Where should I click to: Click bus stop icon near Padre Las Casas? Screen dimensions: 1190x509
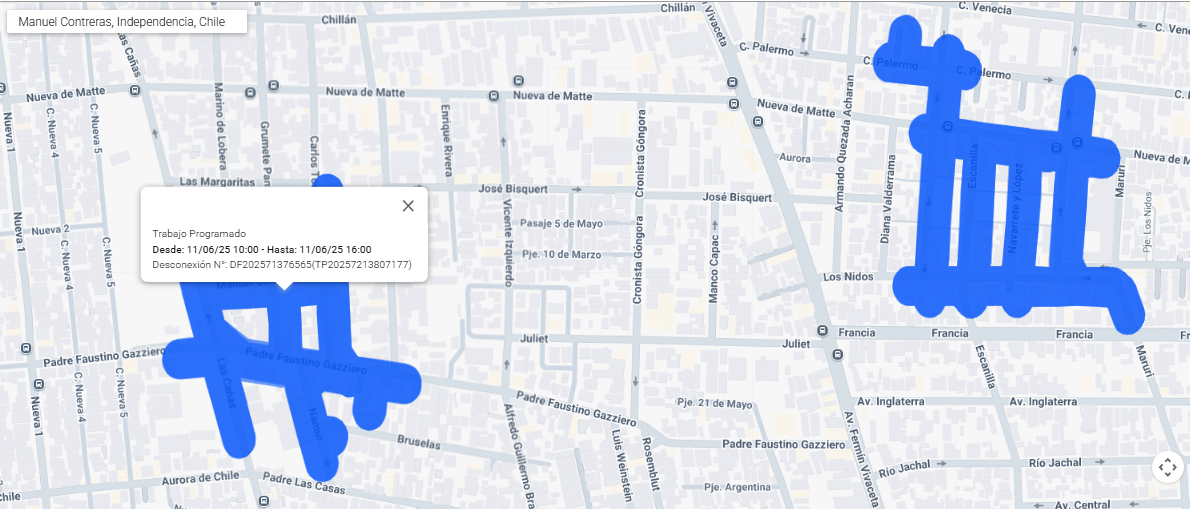tap(264, 501)
